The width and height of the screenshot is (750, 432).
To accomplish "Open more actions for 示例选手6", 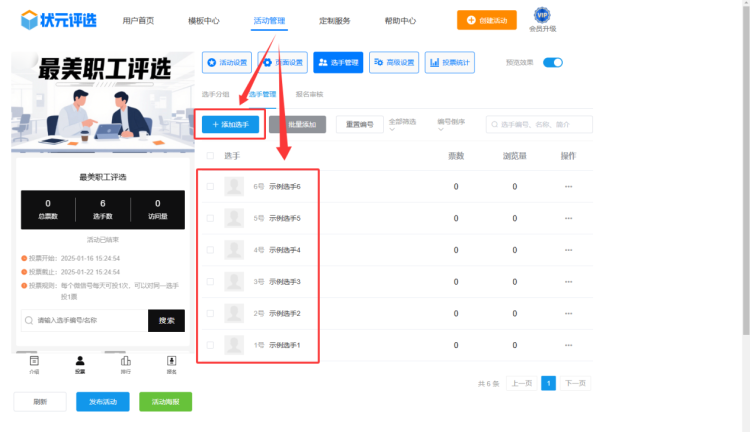I will tap(568, 186).
